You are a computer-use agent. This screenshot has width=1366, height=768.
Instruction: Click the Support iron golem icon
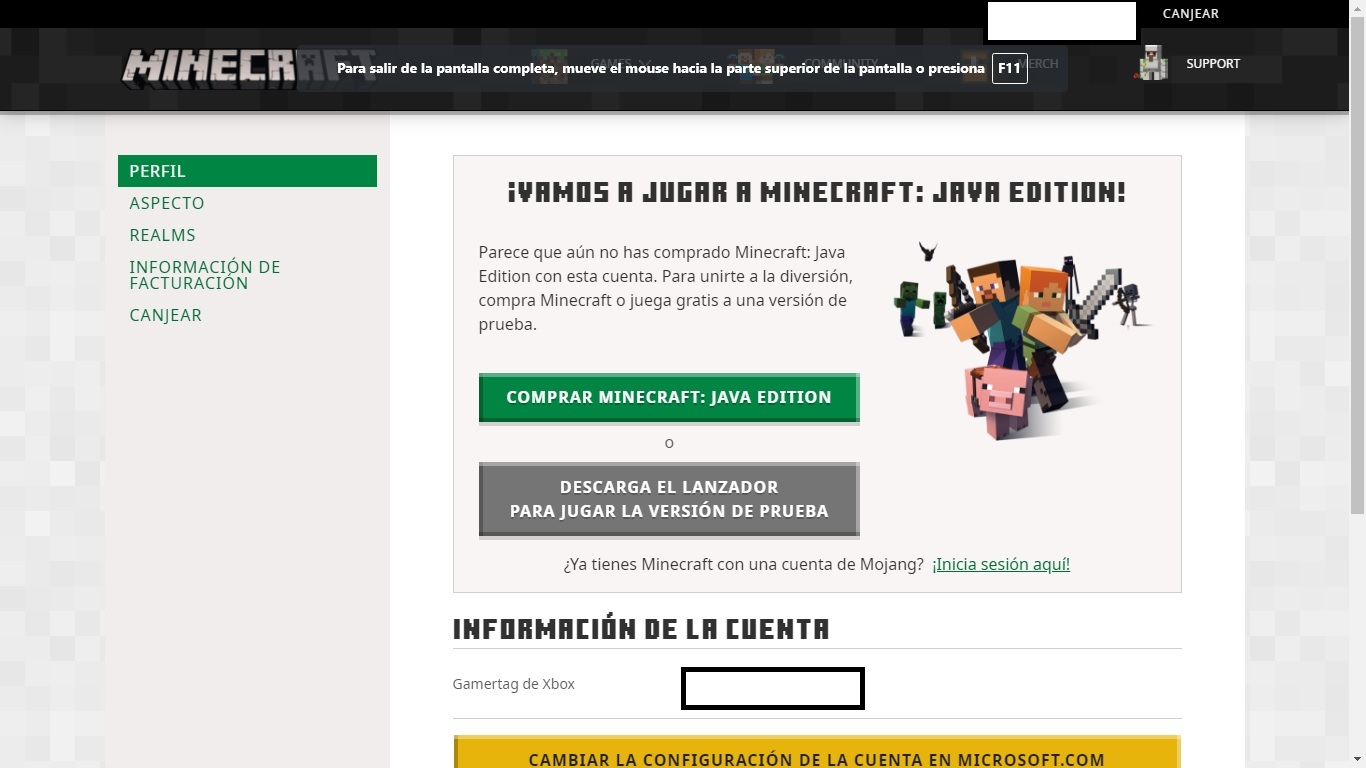(1154, 63)
